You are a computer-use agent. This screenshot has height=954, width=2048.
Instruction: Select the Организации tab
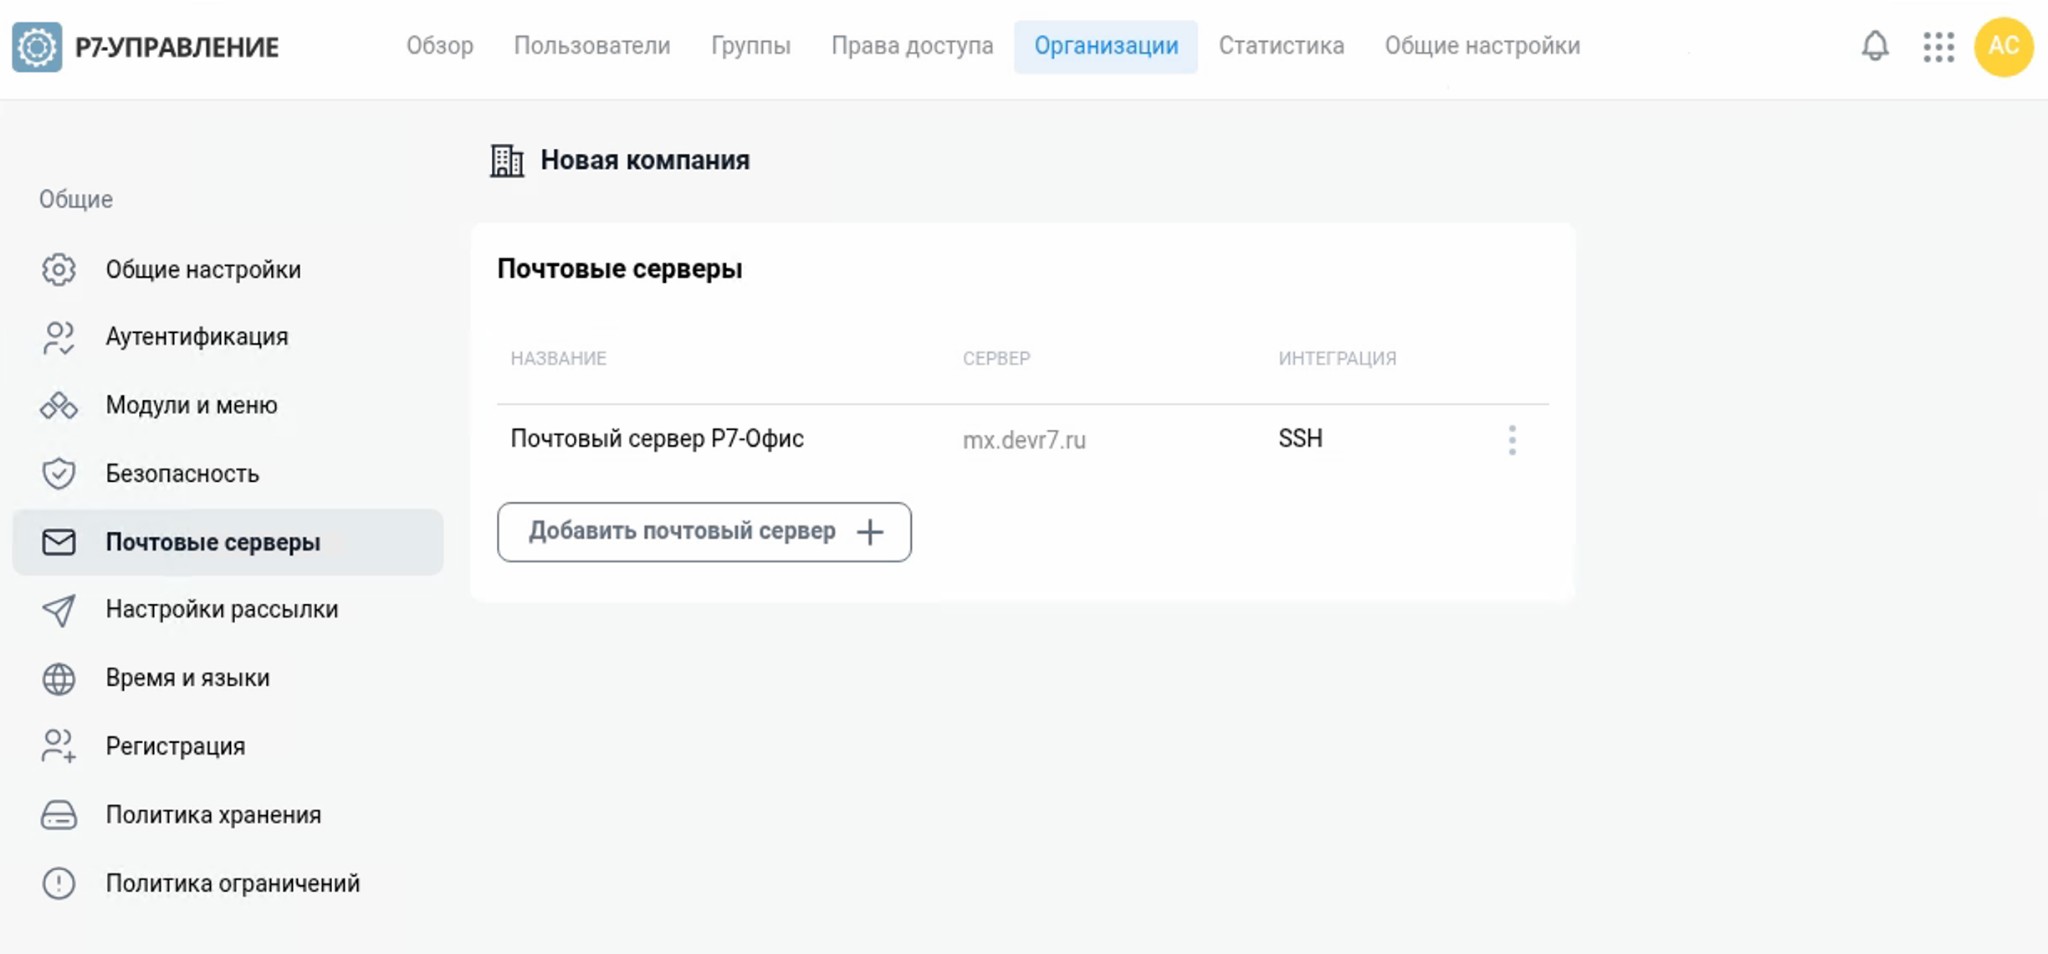[1106, 46]
